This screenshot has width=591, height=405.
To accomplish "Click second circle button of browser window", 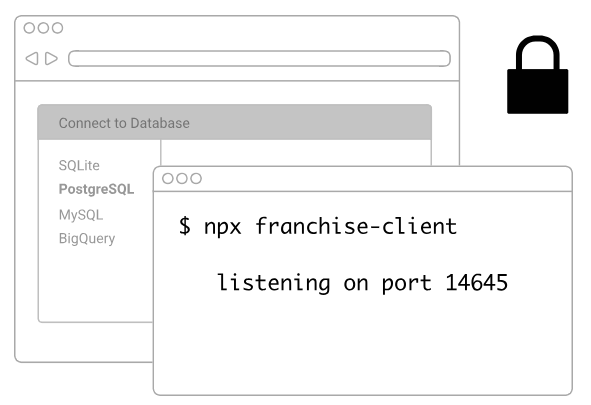I will (43, 28).
